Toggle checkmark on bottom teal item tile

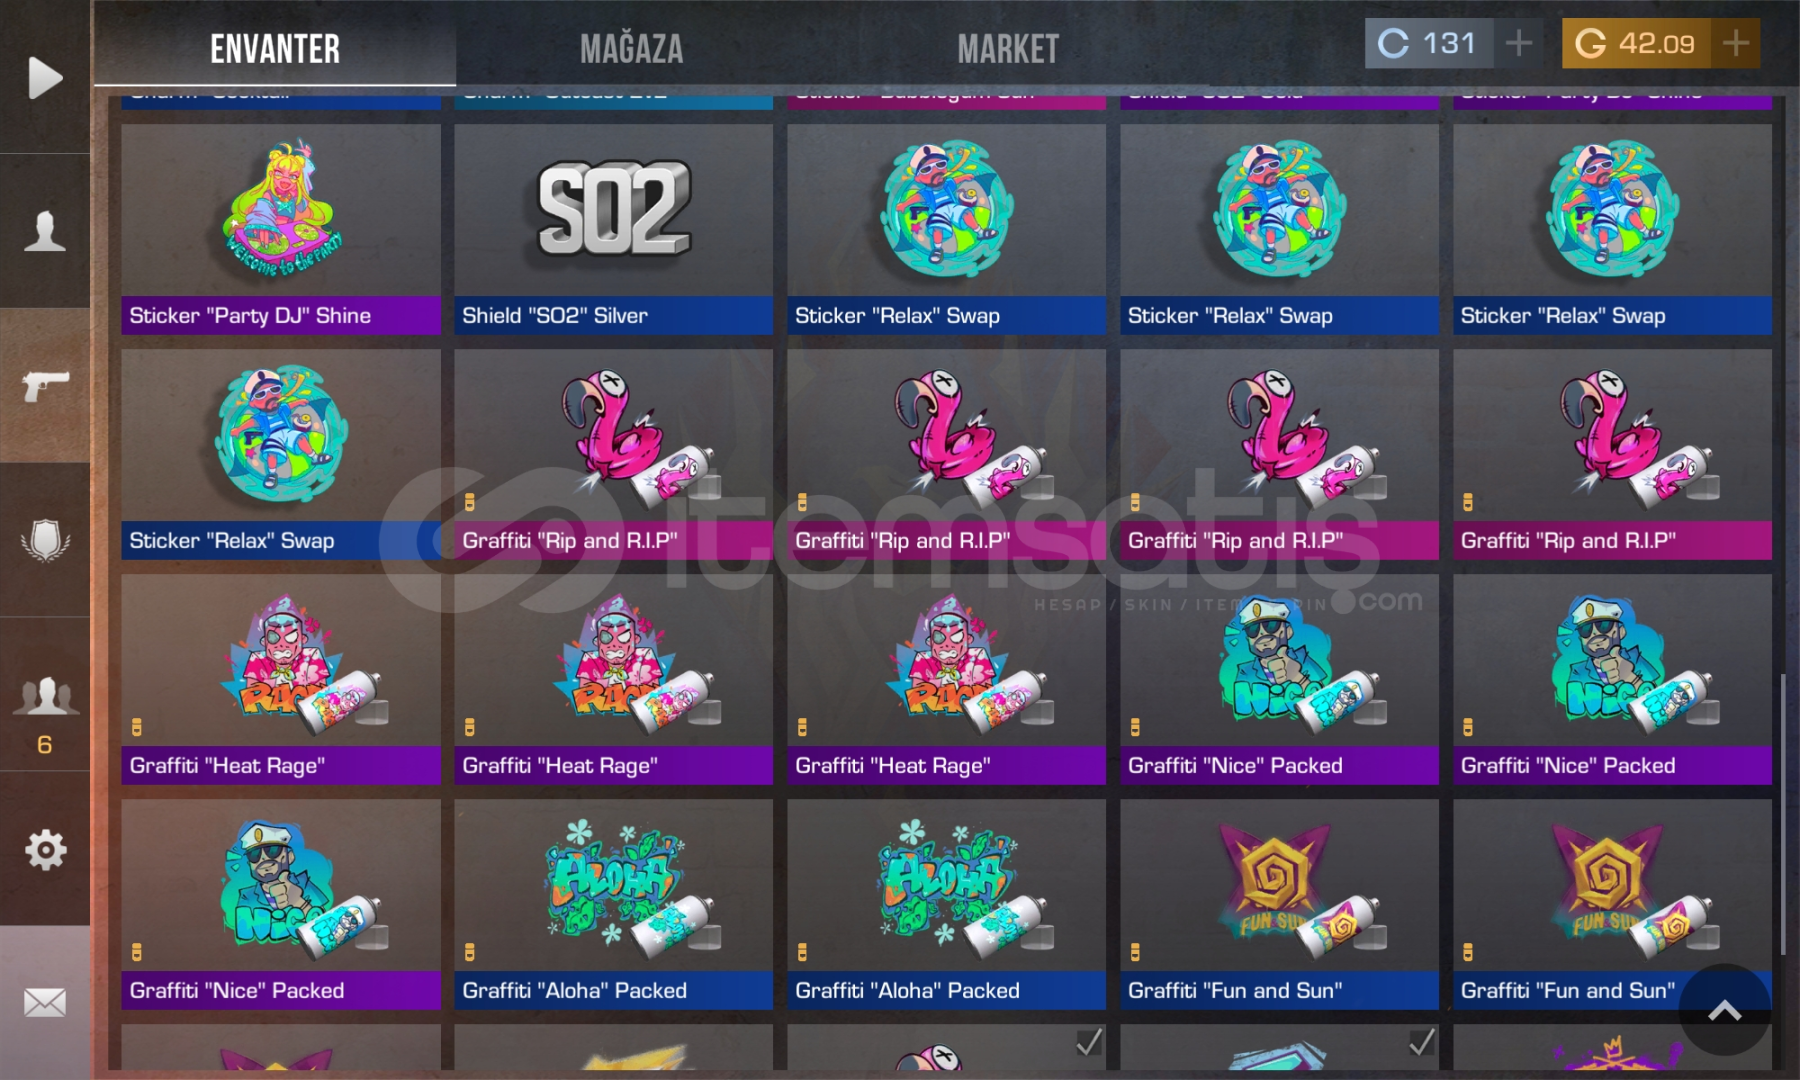click(x=1421, y=1042)
